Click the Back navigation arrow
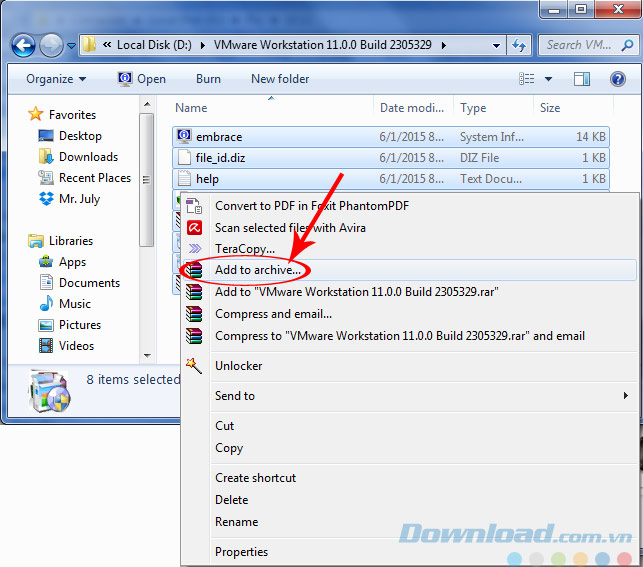Viewport: 643px width, 567px height. tap(23, 45)
